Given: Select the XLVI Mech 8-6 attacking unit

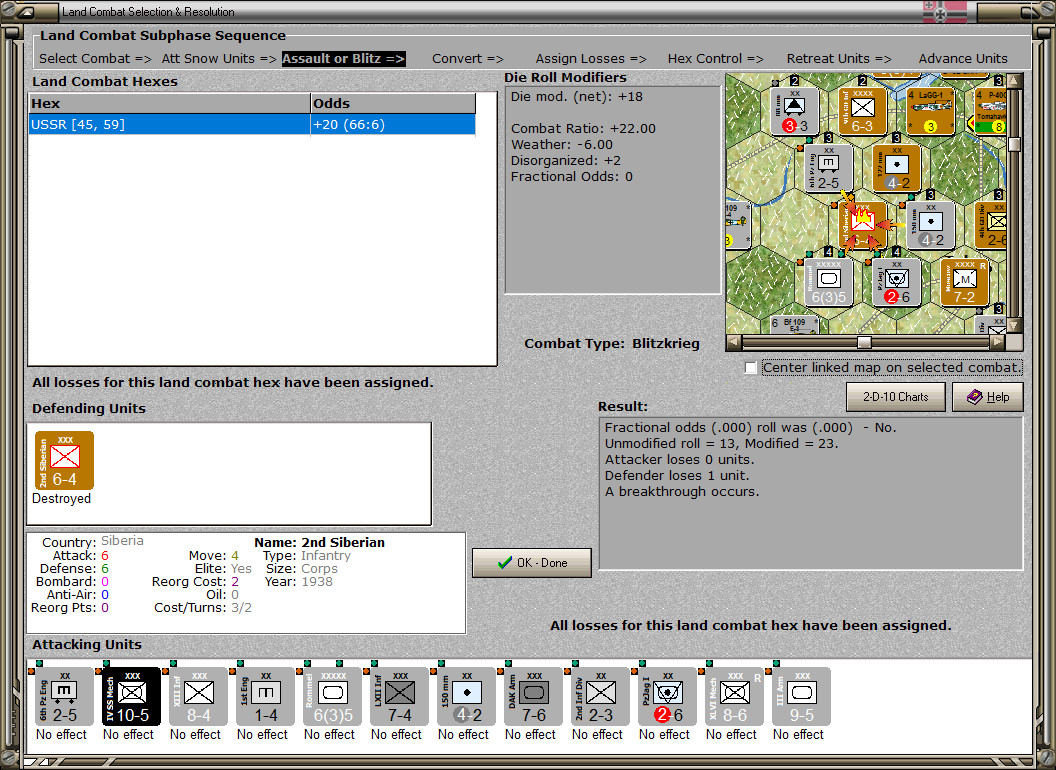Looking at the screenshot, I should (x=734, y=696).
